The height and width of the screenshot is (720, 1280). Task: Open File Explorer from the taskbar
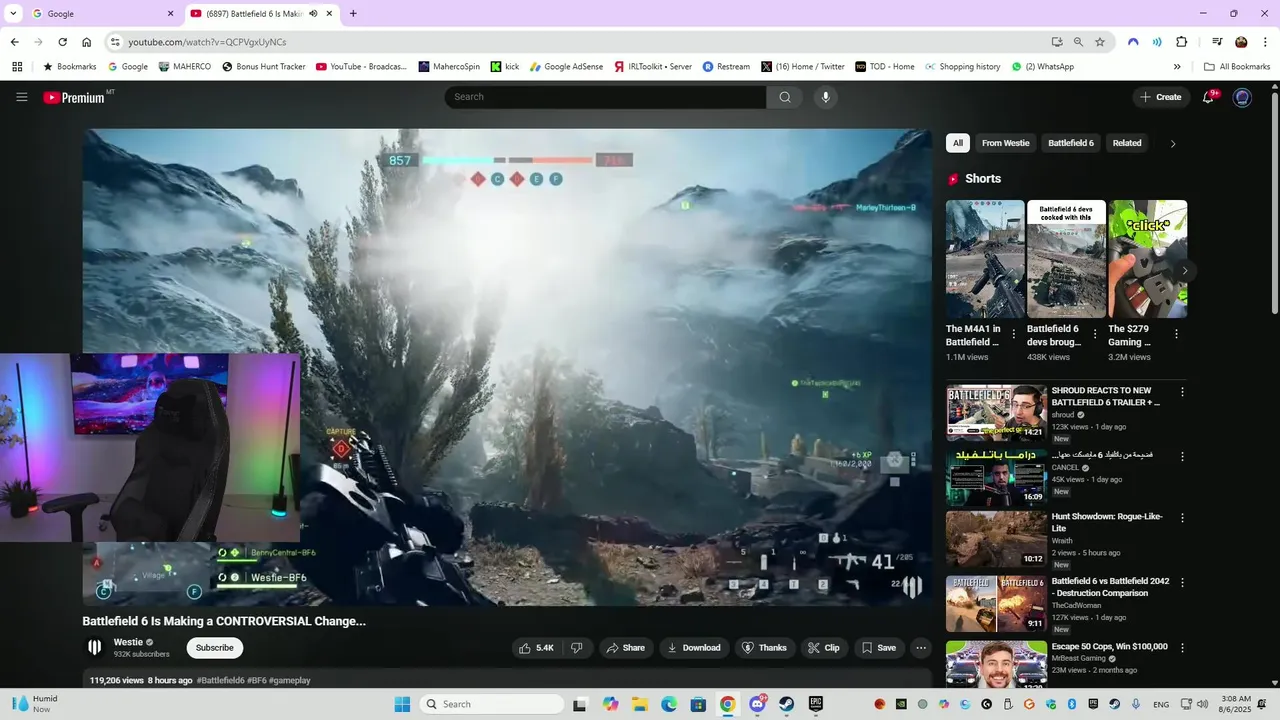[639, 704]
